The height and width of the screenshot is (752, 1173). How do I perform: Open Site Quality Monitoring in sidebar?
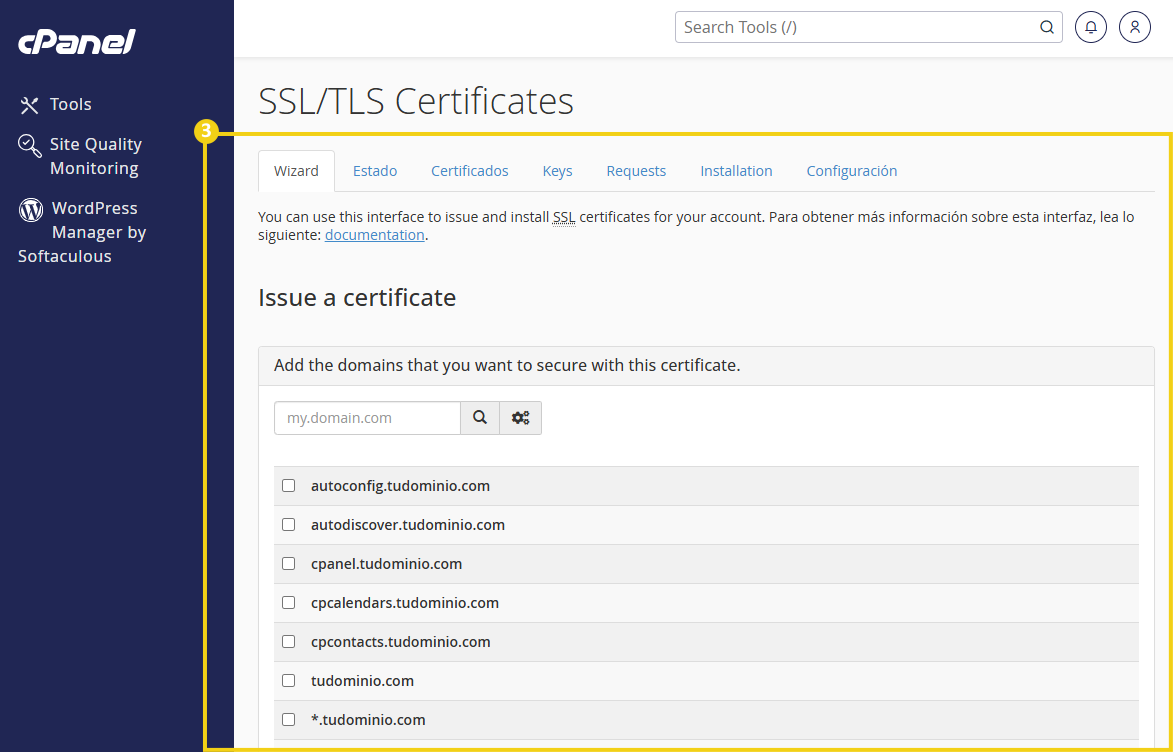click(x=80, y=156)
